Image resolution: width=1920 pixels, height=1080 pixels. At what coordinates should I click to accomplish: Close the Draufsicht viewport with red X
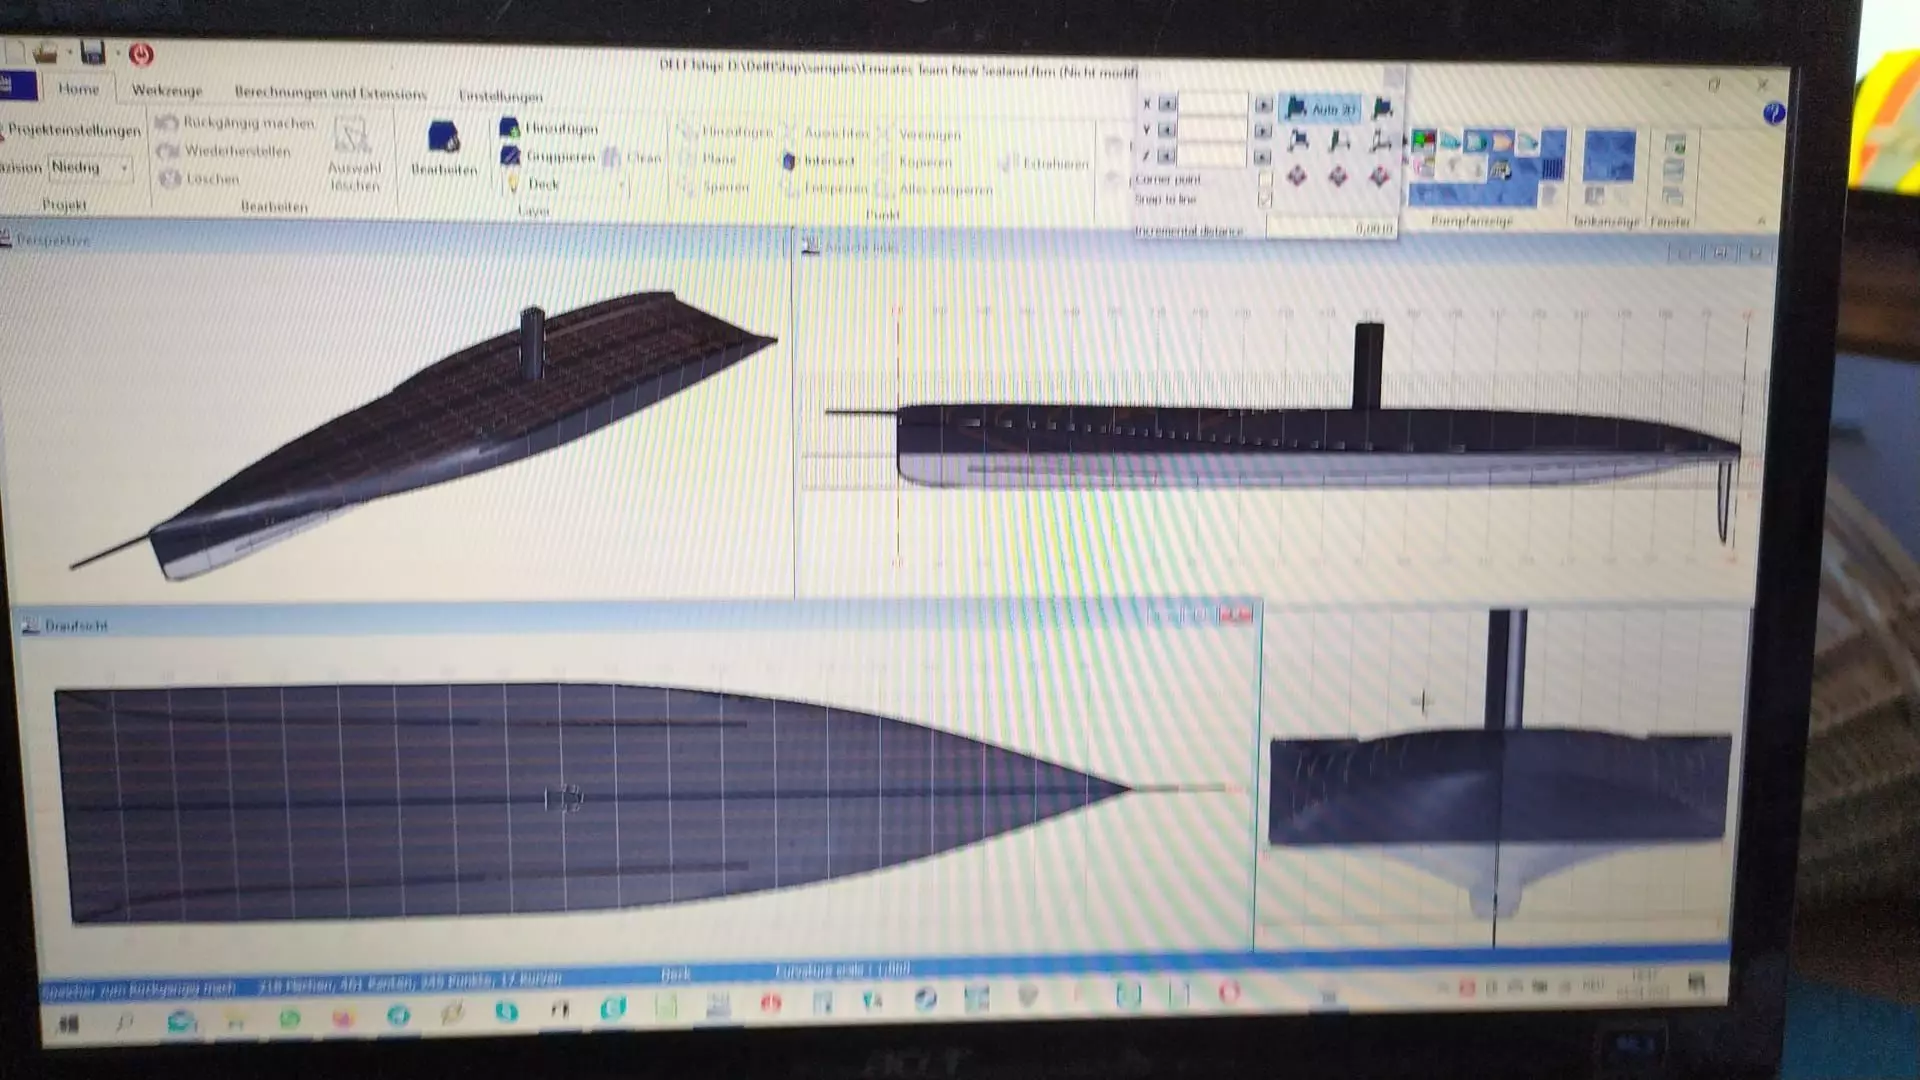(1236, 615)
